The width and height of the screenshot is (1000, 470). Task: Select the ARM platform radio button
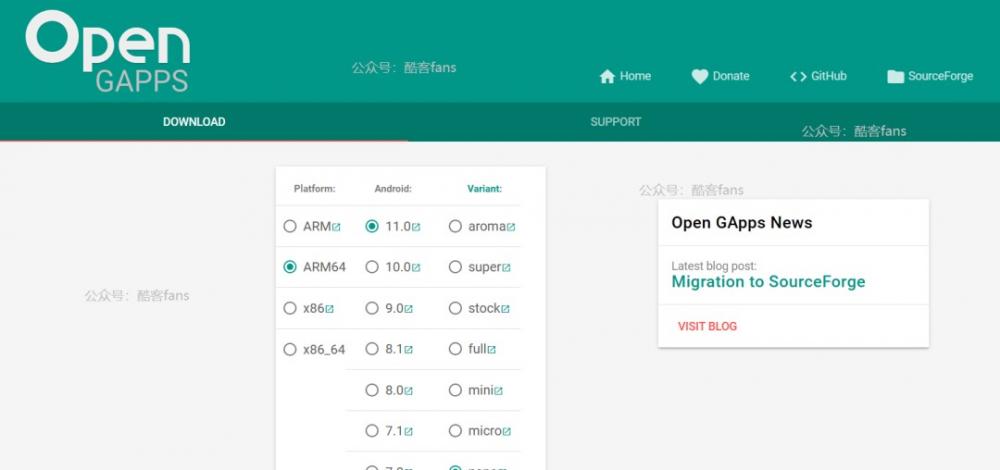pyautogui.click(x=290, y=226)
